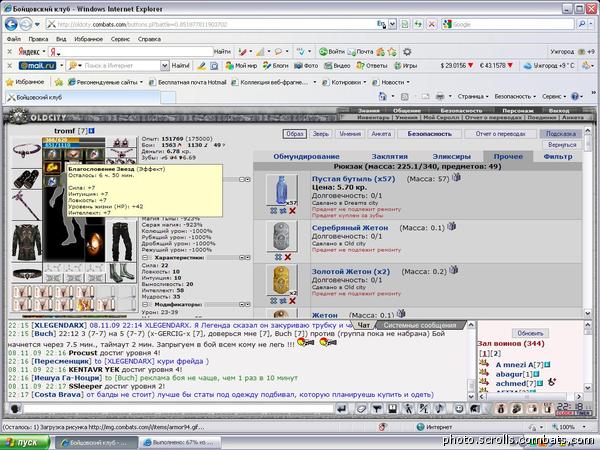Click the flaming scroll slot at the bottom
Image resolution: width=600 pixels, height=450 pixels.
click(x=84, y=305)
